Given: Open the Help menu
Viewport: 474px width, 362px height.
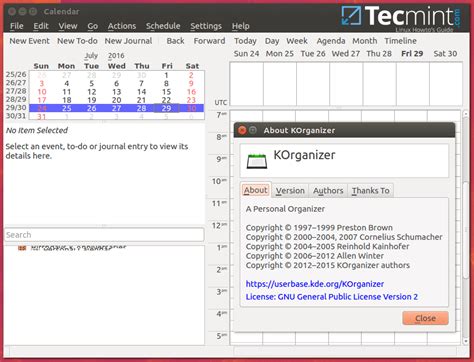Looking at the screenshot, I should pyautogui.click(x=240, y=26).
